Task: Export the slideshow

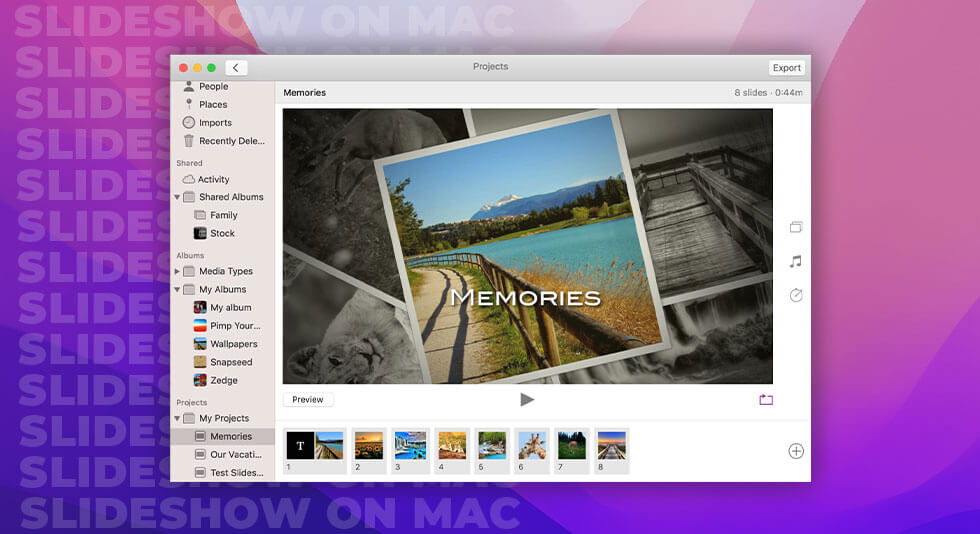Action: pos(786,68)
